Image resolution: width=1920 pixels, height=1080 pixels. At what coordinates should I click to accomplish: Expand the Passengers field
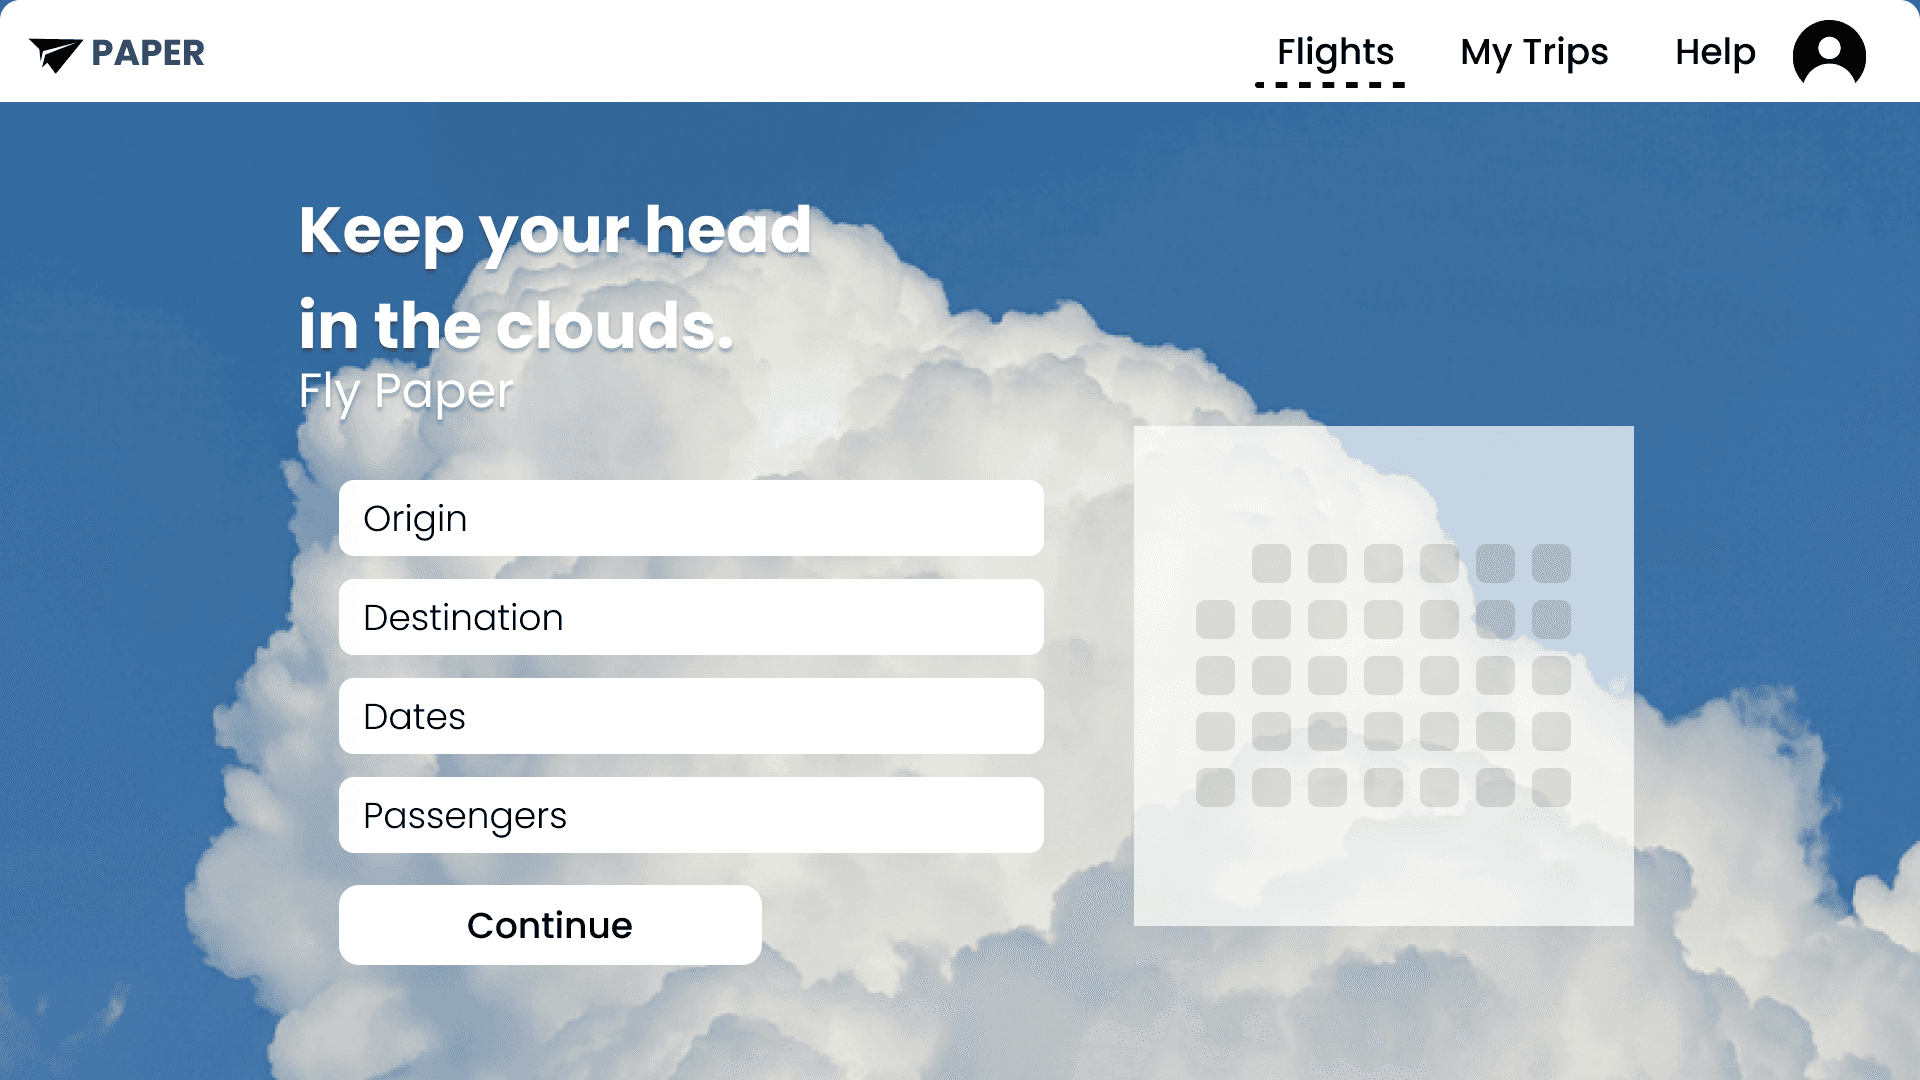pyautogui.click(x=691, y=815)
